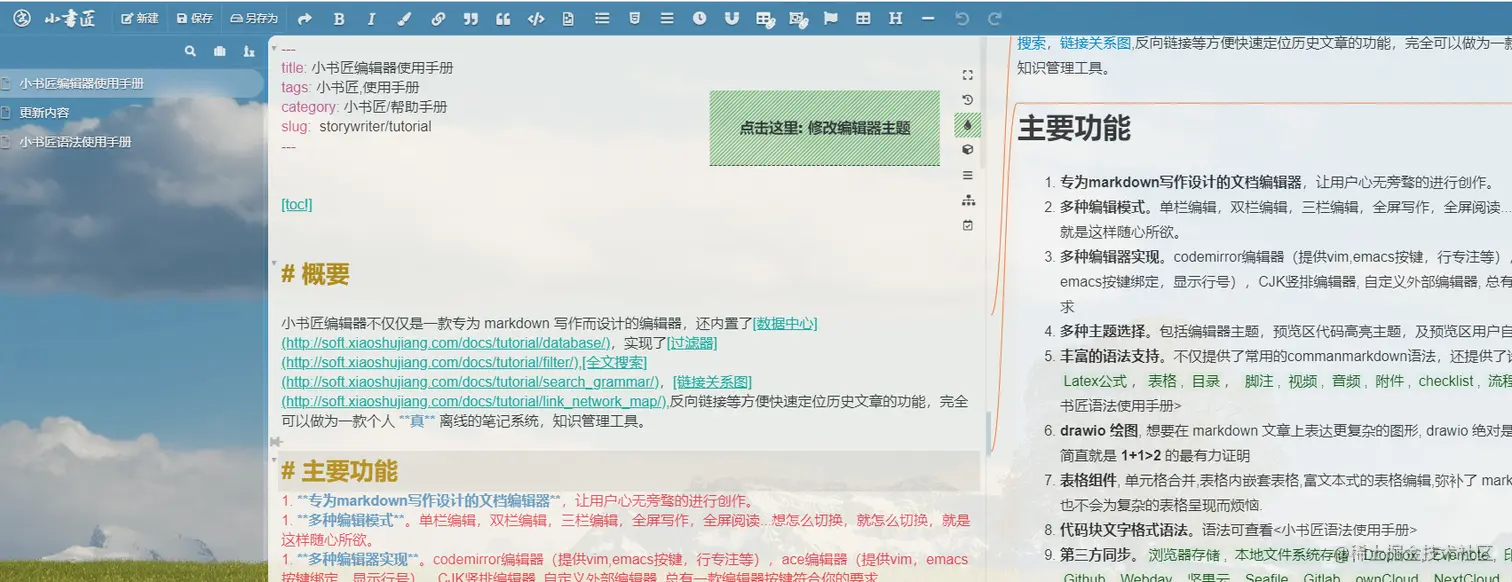
Task: Open editor theme via droplet icon
Action: coord(967,125)
